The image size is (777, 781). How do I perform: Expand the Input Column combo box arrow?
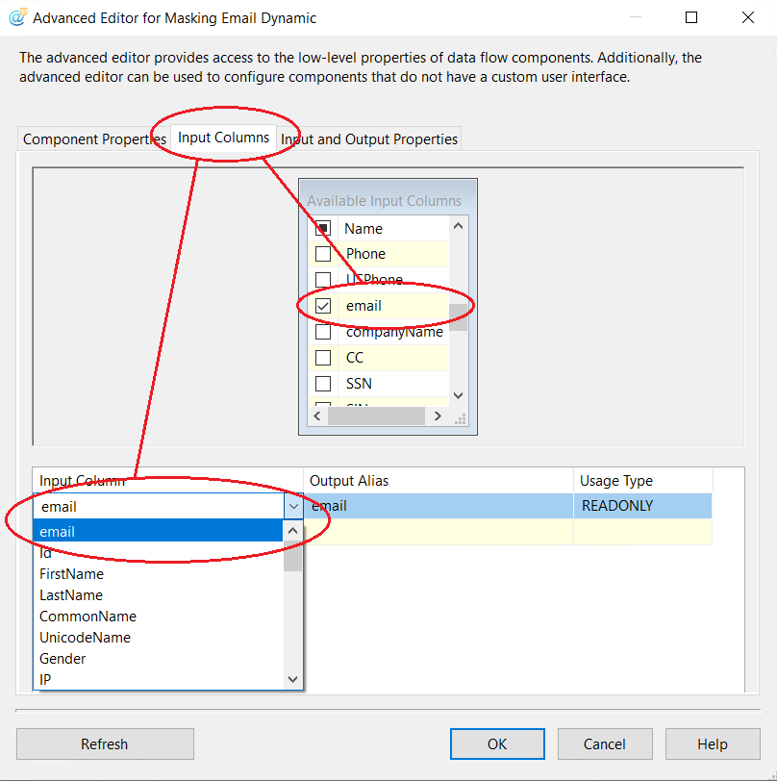(x=293, y=507)
